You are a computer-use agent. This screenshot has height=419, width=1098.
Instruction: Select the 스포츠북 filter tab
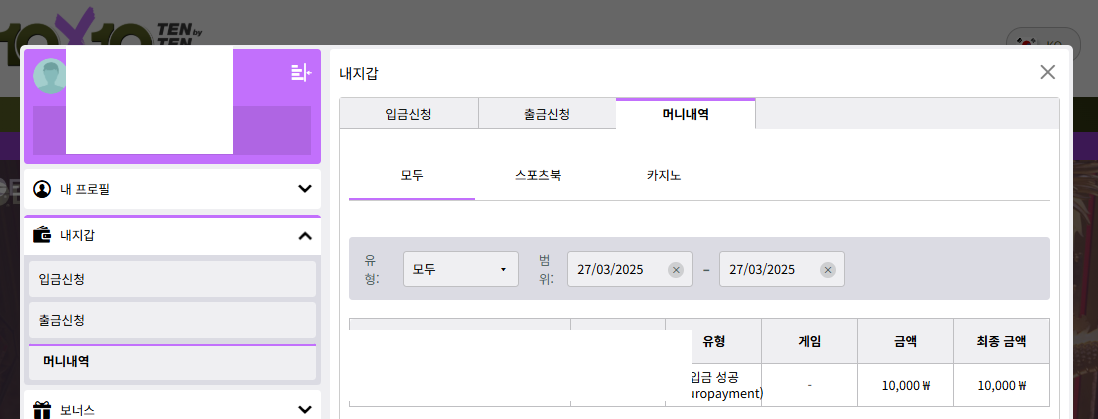[538, 175]
